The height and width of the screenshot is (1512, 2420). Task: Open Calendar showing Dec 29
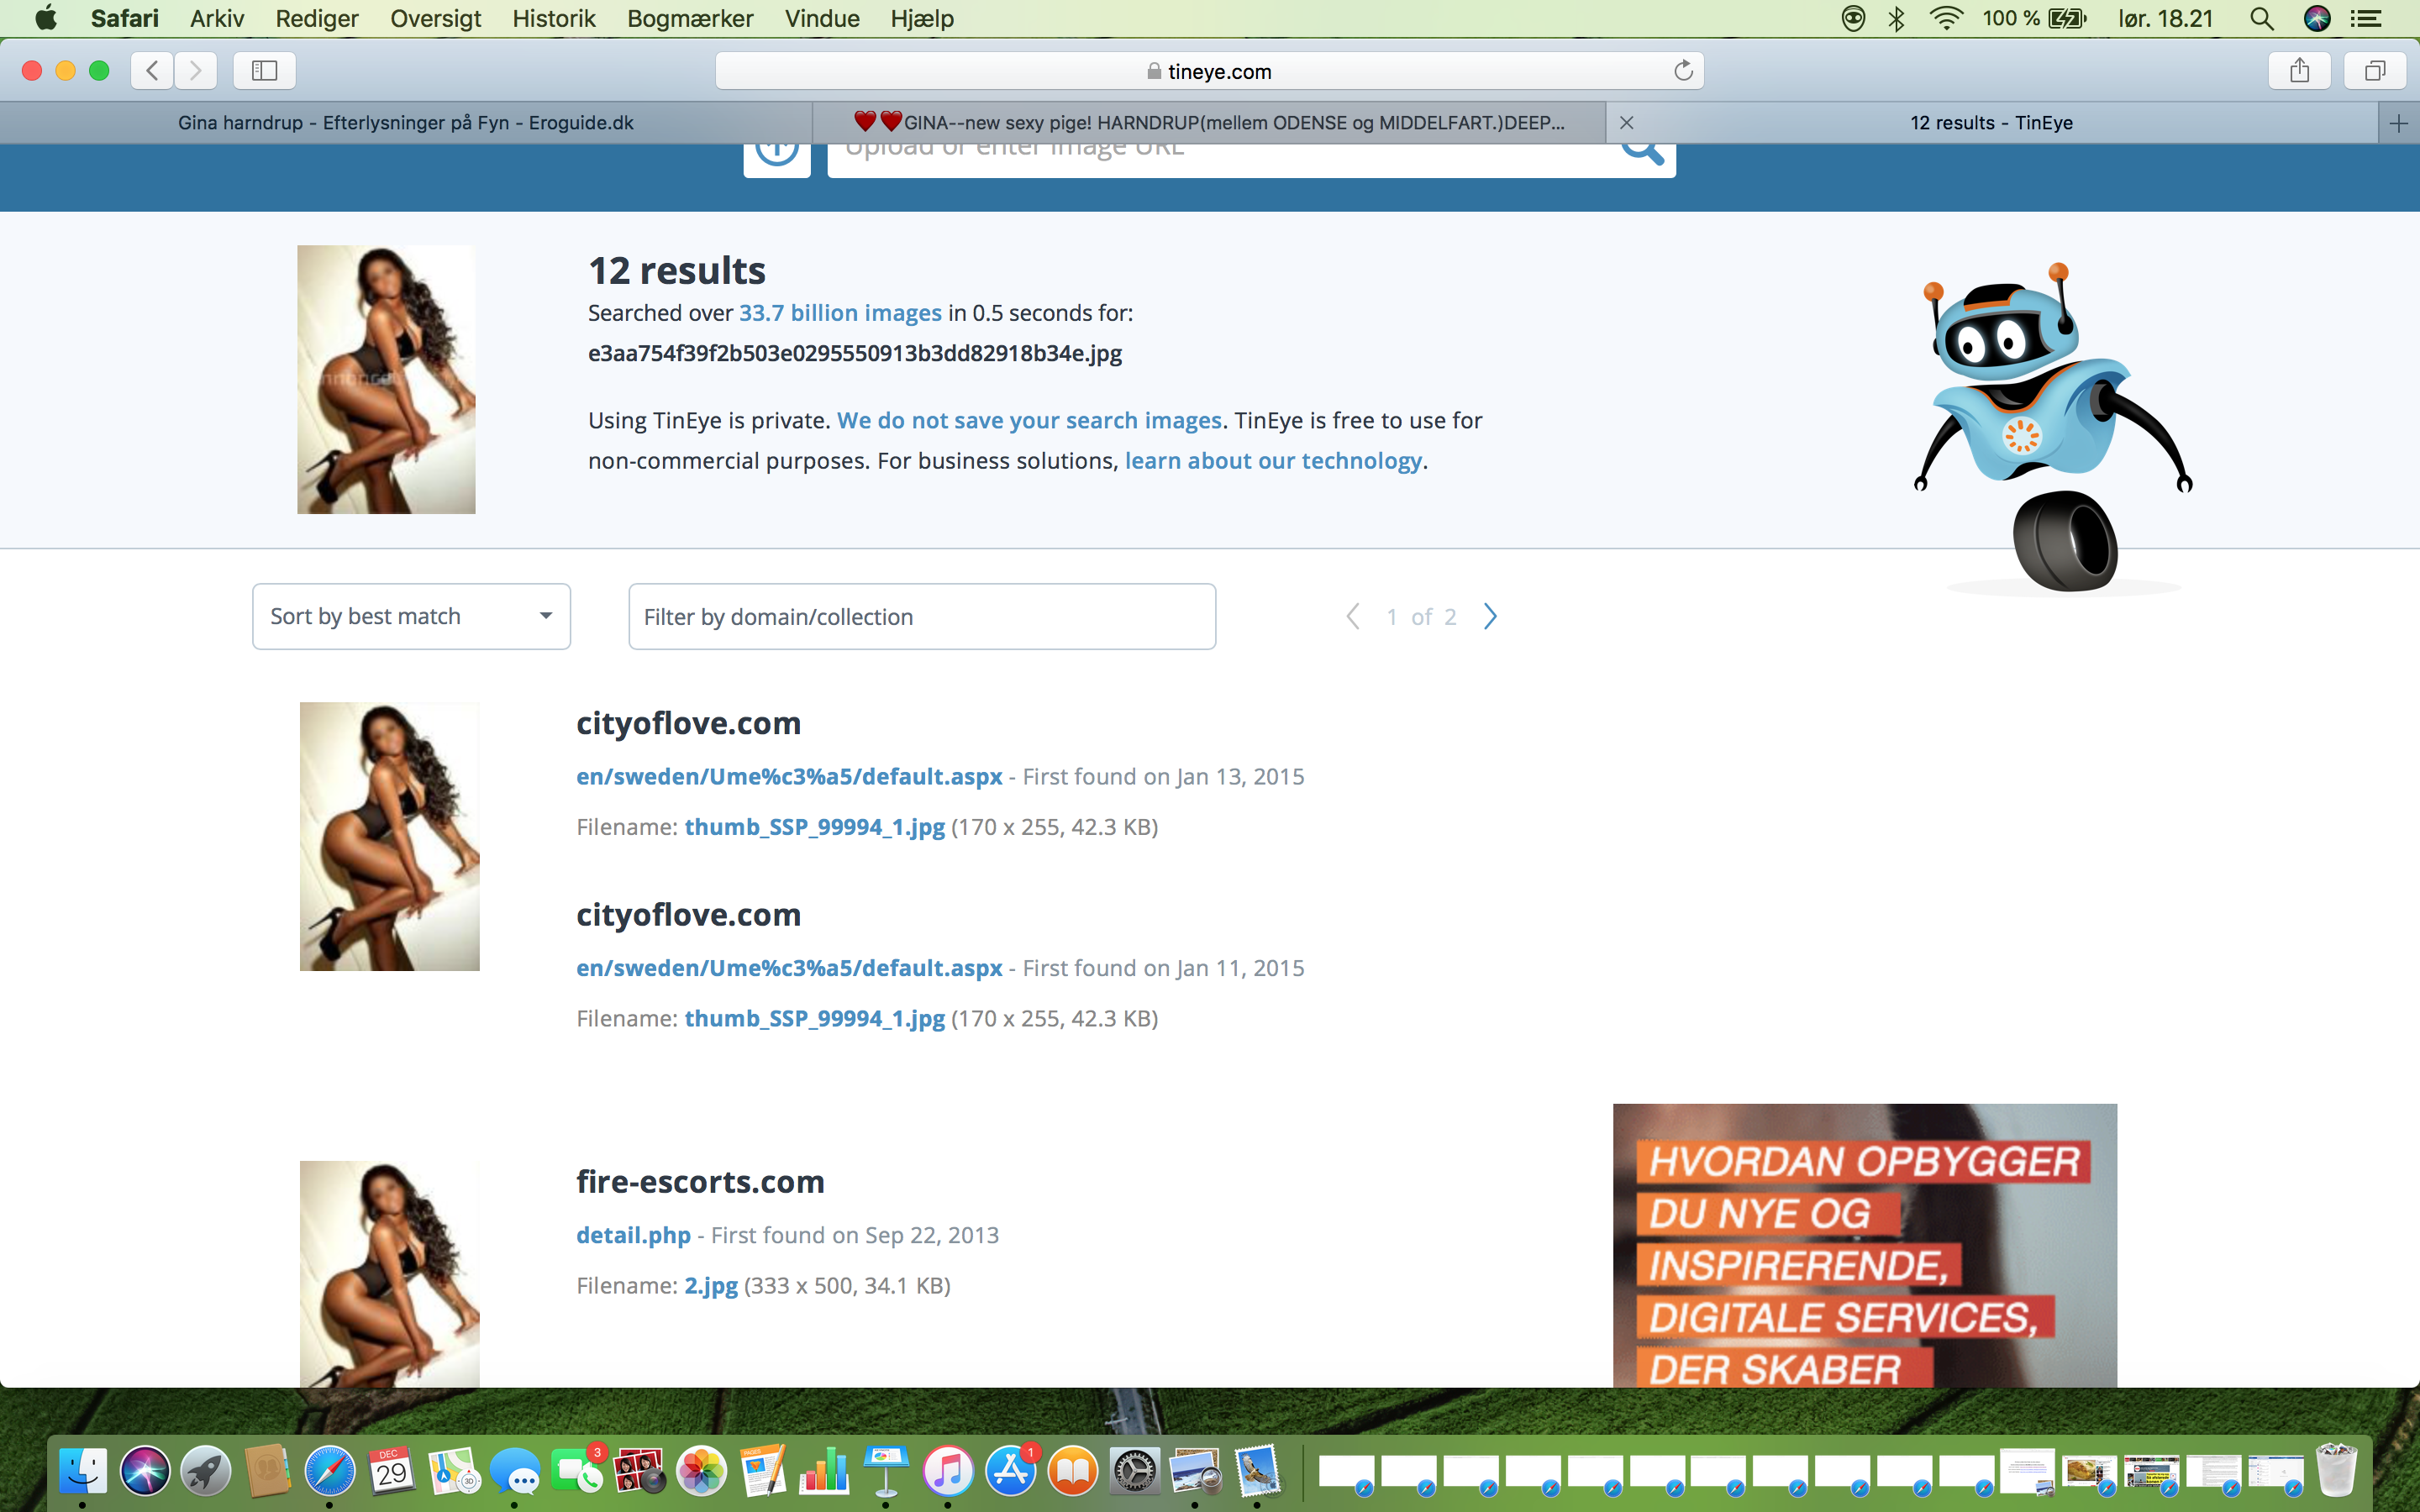click(x=392, y=1471)
